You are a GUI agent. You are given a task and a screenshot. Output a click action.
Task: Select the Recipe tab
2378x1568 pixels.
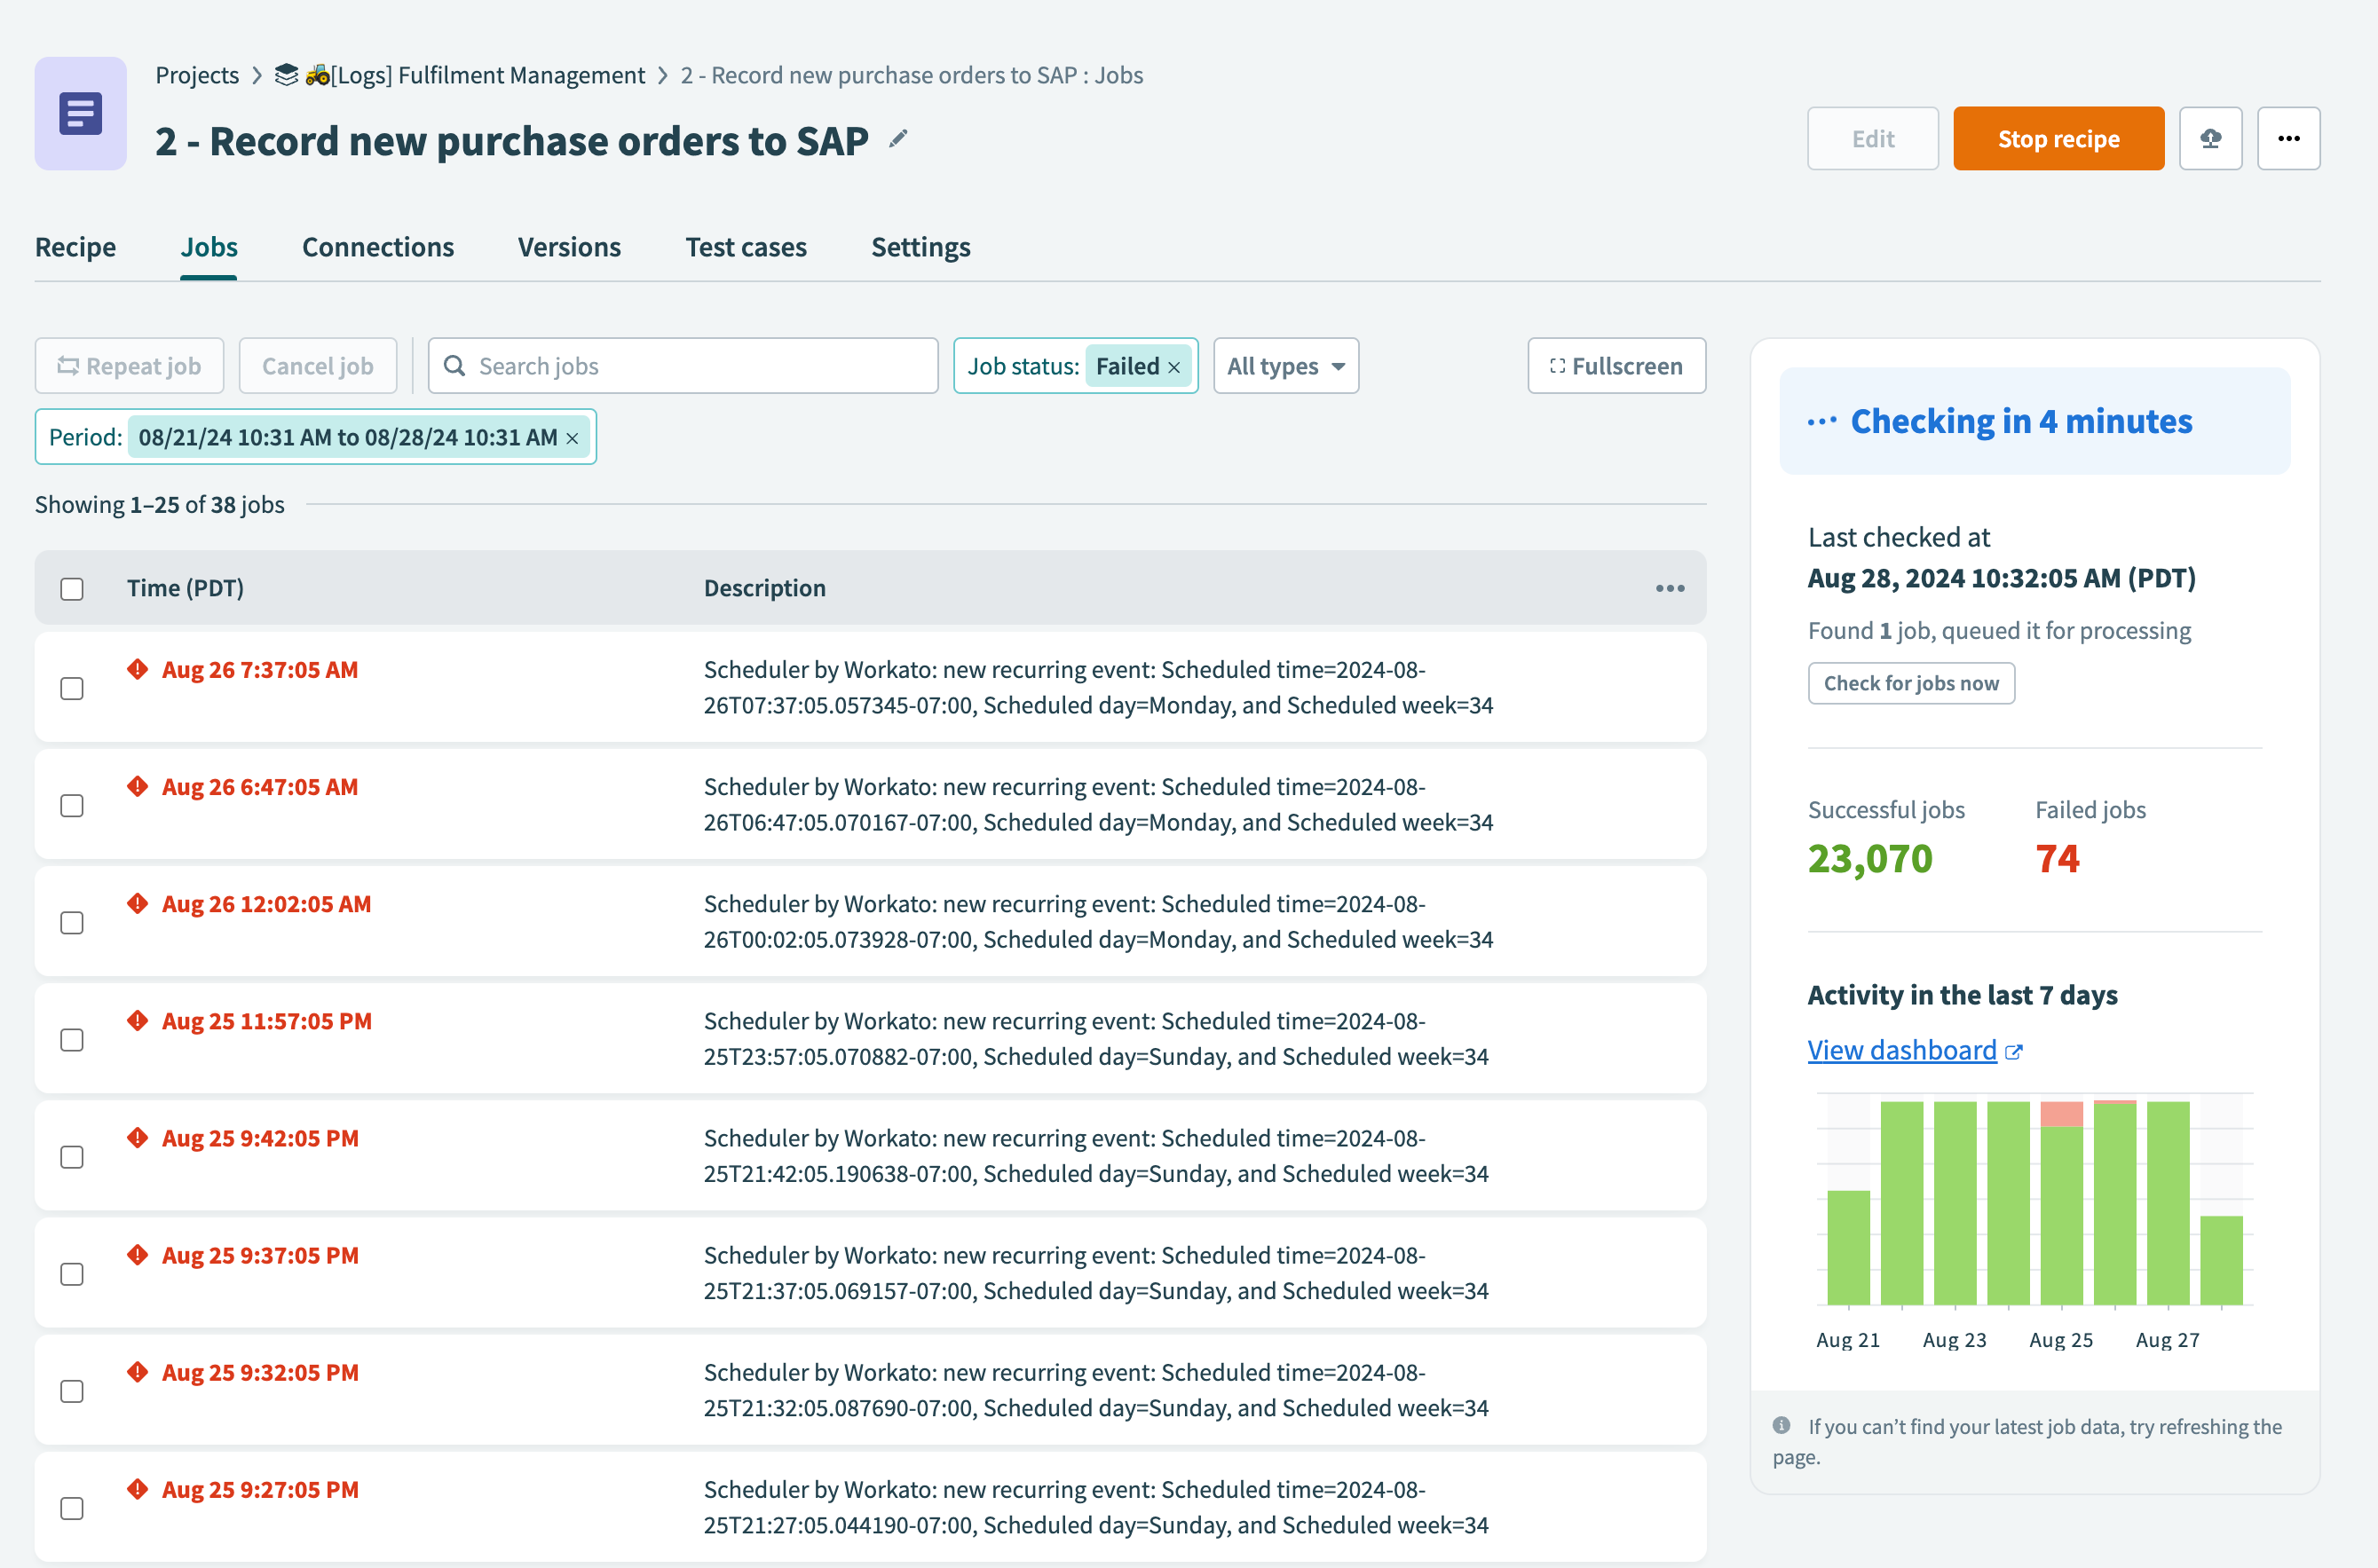coord(77,247)
